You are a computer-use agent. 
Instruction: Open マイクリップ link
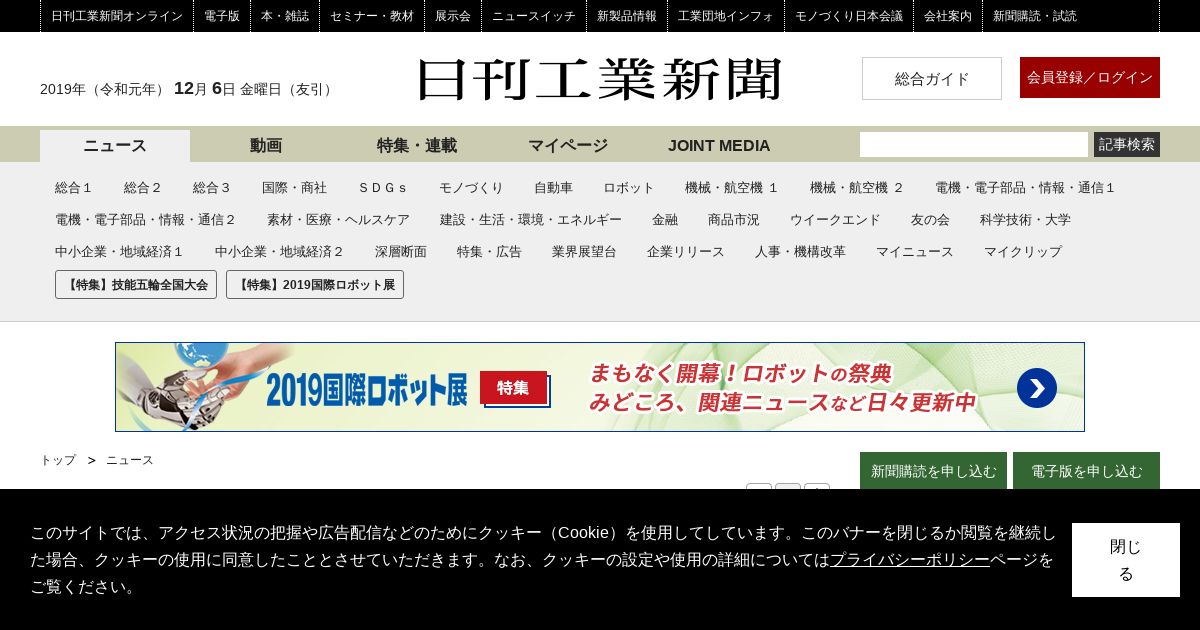1023,252
